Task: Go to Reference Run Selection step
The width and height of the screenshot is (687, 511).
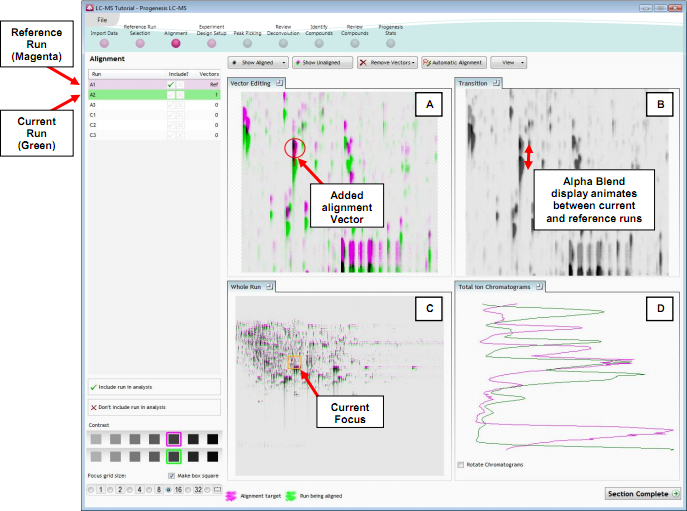Action: point(140,43)
